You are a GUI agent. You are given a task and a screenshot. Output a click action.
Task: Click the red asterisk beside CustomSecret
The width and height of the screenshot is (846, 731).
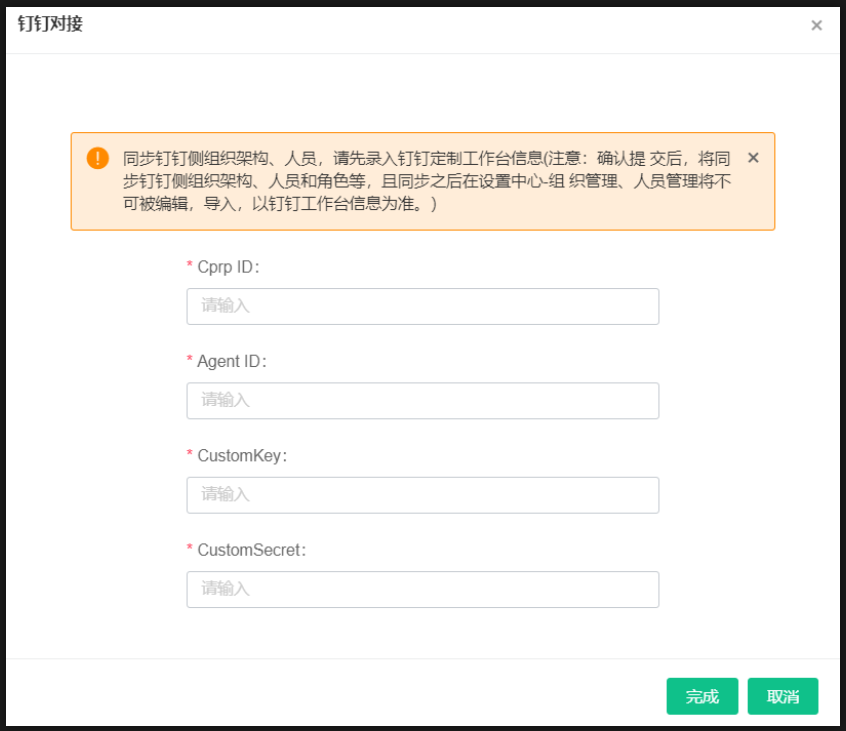189,548
